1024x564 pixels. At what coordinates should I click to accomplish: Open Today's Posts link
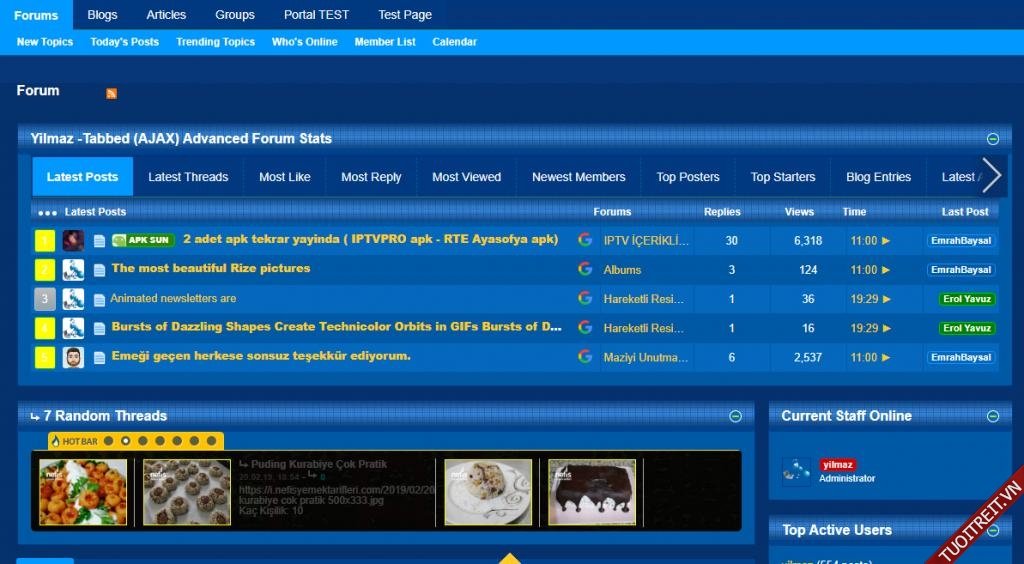[124, 42]
